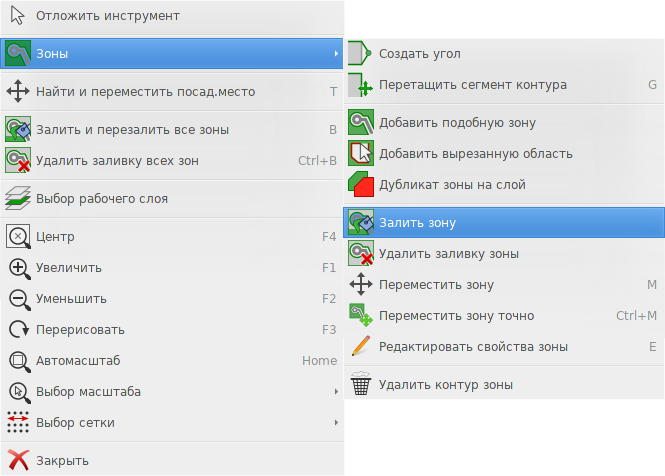Image resolution: width=665 pixels, height=476 pixels.
Task: Click the green Зоны zone icon
Action: (18, 53)
